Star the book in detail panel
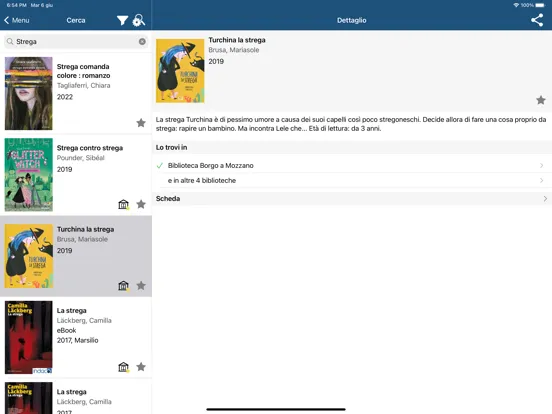The height and width of the screenshot is (414, 552). 541,100
